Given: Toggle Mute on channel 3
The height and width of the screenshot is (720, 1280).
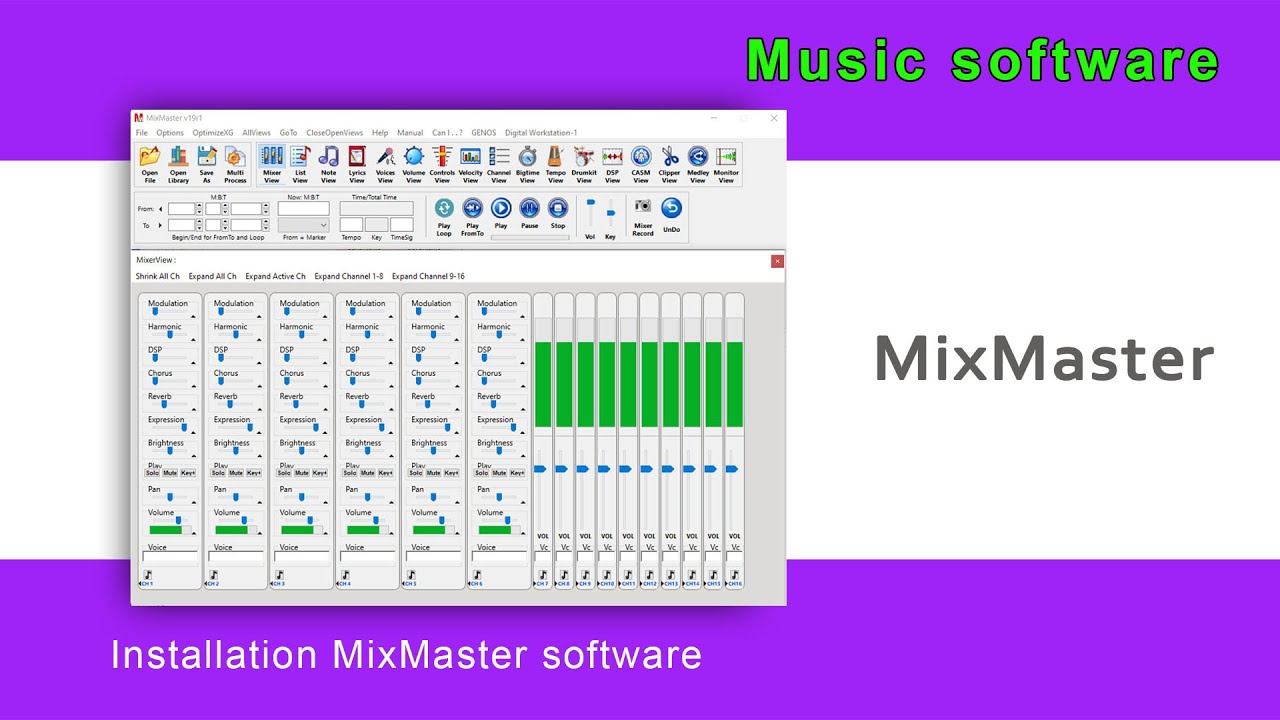Looking at the screenshot, I should click(x=302, y=473).
